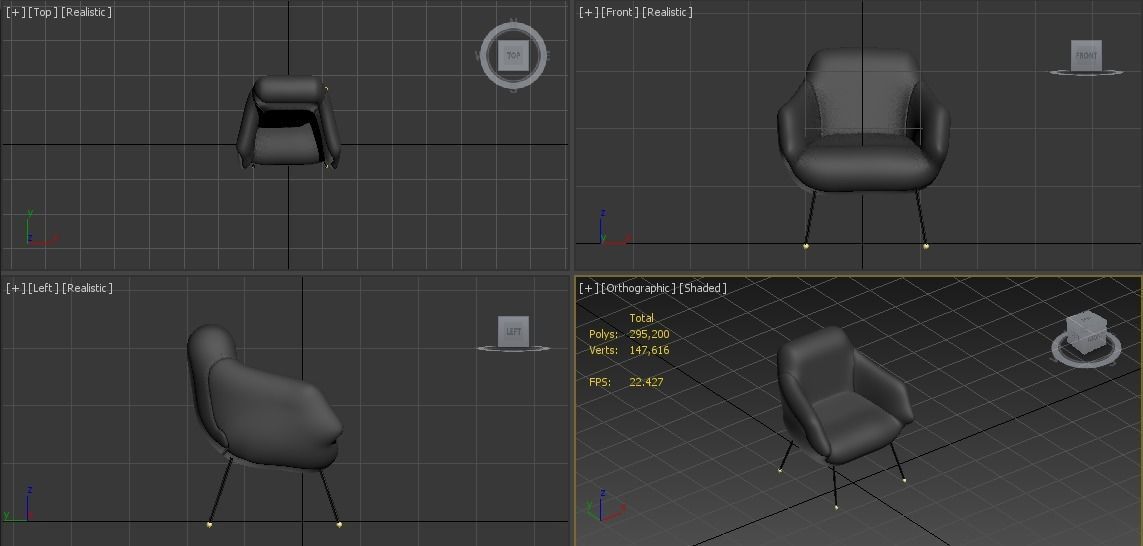Click the axis tripod in Front viewport
Image resolution: width=1143 pixels, height=546 pixels.
coord(615,228)
